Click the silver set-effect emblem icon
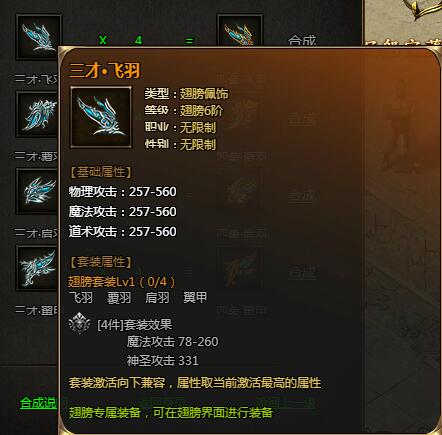The width and height of the screenshot is (442, 435). tap(79, 324)
